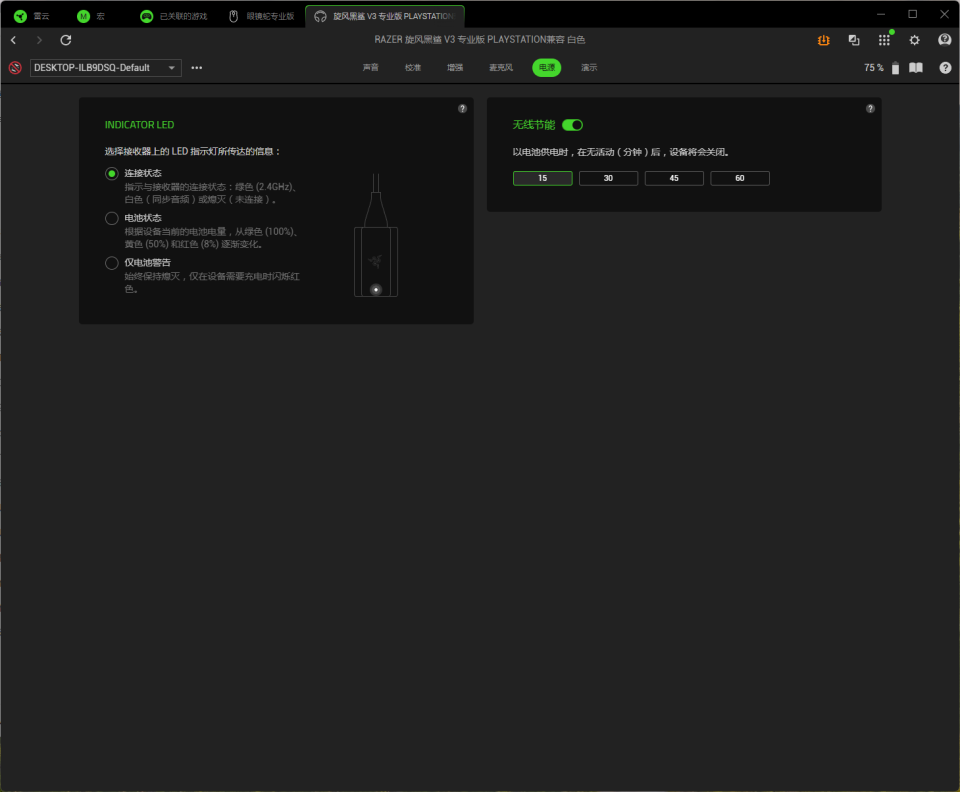Maximize the Razer Synapse window
The image size is (960, 792).
(912, 14)
